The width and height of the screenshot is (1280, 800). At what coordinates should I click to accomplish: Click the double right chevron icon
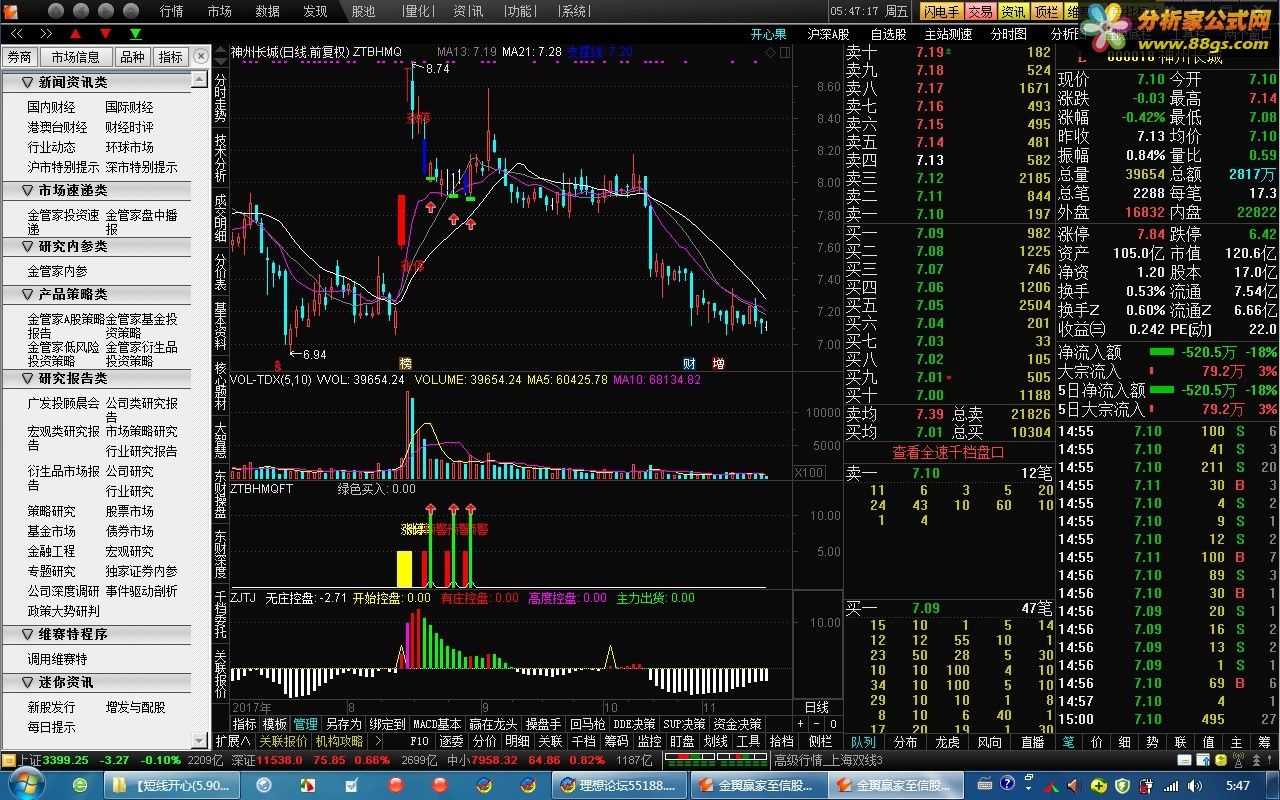(45, 34)
